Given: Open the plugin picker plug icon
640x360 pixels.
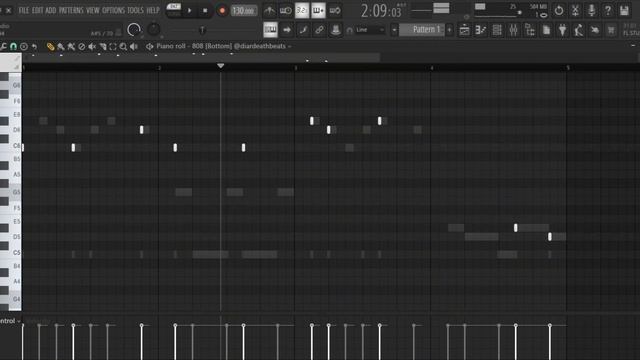Looking at the screenshot, I should [x=562, y=30].
